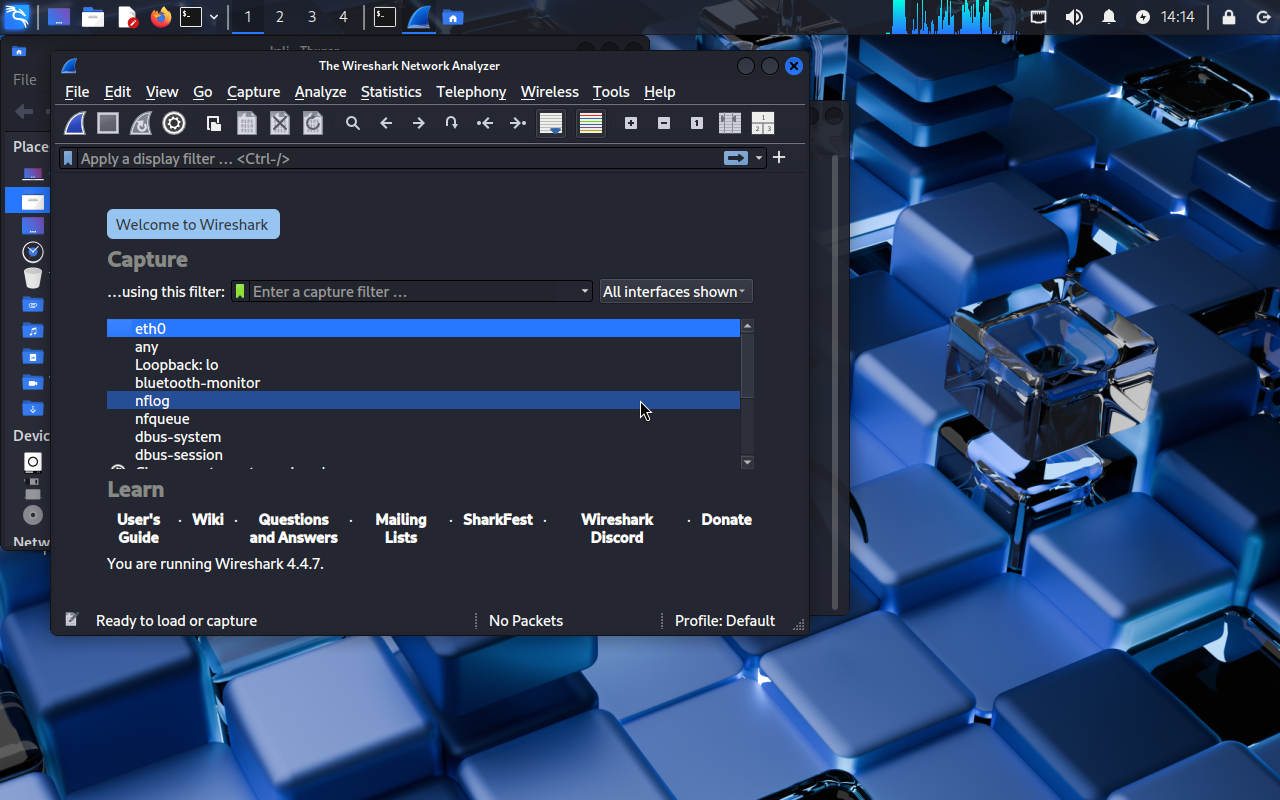The width and height of the screenshot is (1280, 800).
Task: Click the green capture filter bookmark
Action: coord(240,291)
